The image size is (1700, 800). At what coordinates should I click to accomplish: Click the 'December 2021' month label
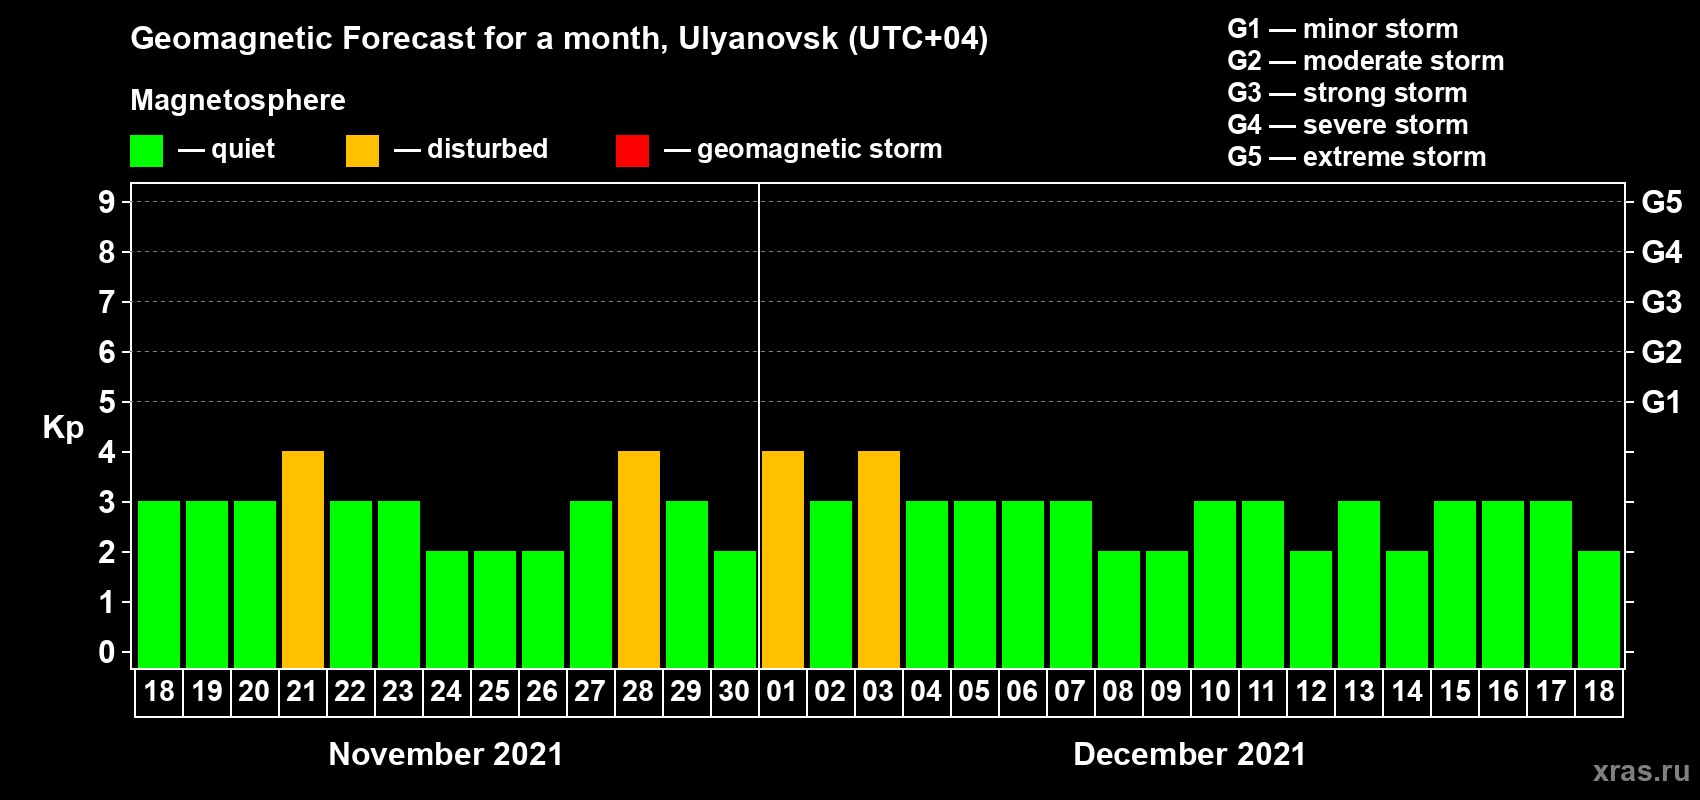point(1190,754)
